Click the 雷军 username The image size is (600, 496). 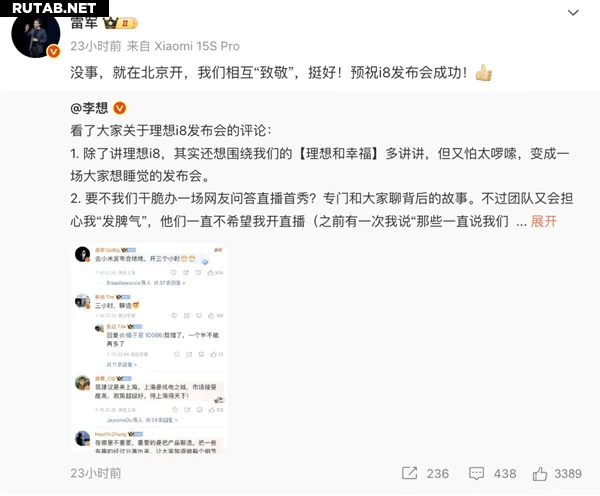click(84, 23)
